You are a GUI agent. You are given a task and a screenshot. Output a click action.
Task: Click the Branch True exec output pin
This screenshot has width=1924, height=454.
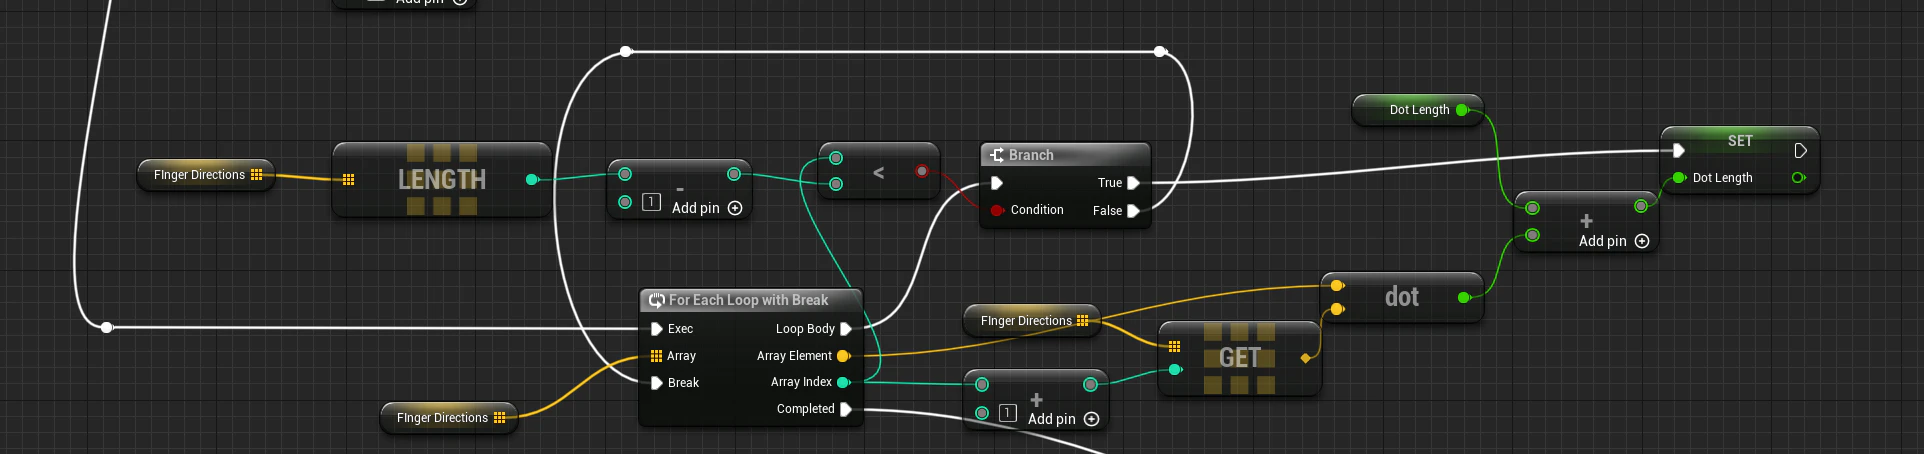coord(1133,183)
